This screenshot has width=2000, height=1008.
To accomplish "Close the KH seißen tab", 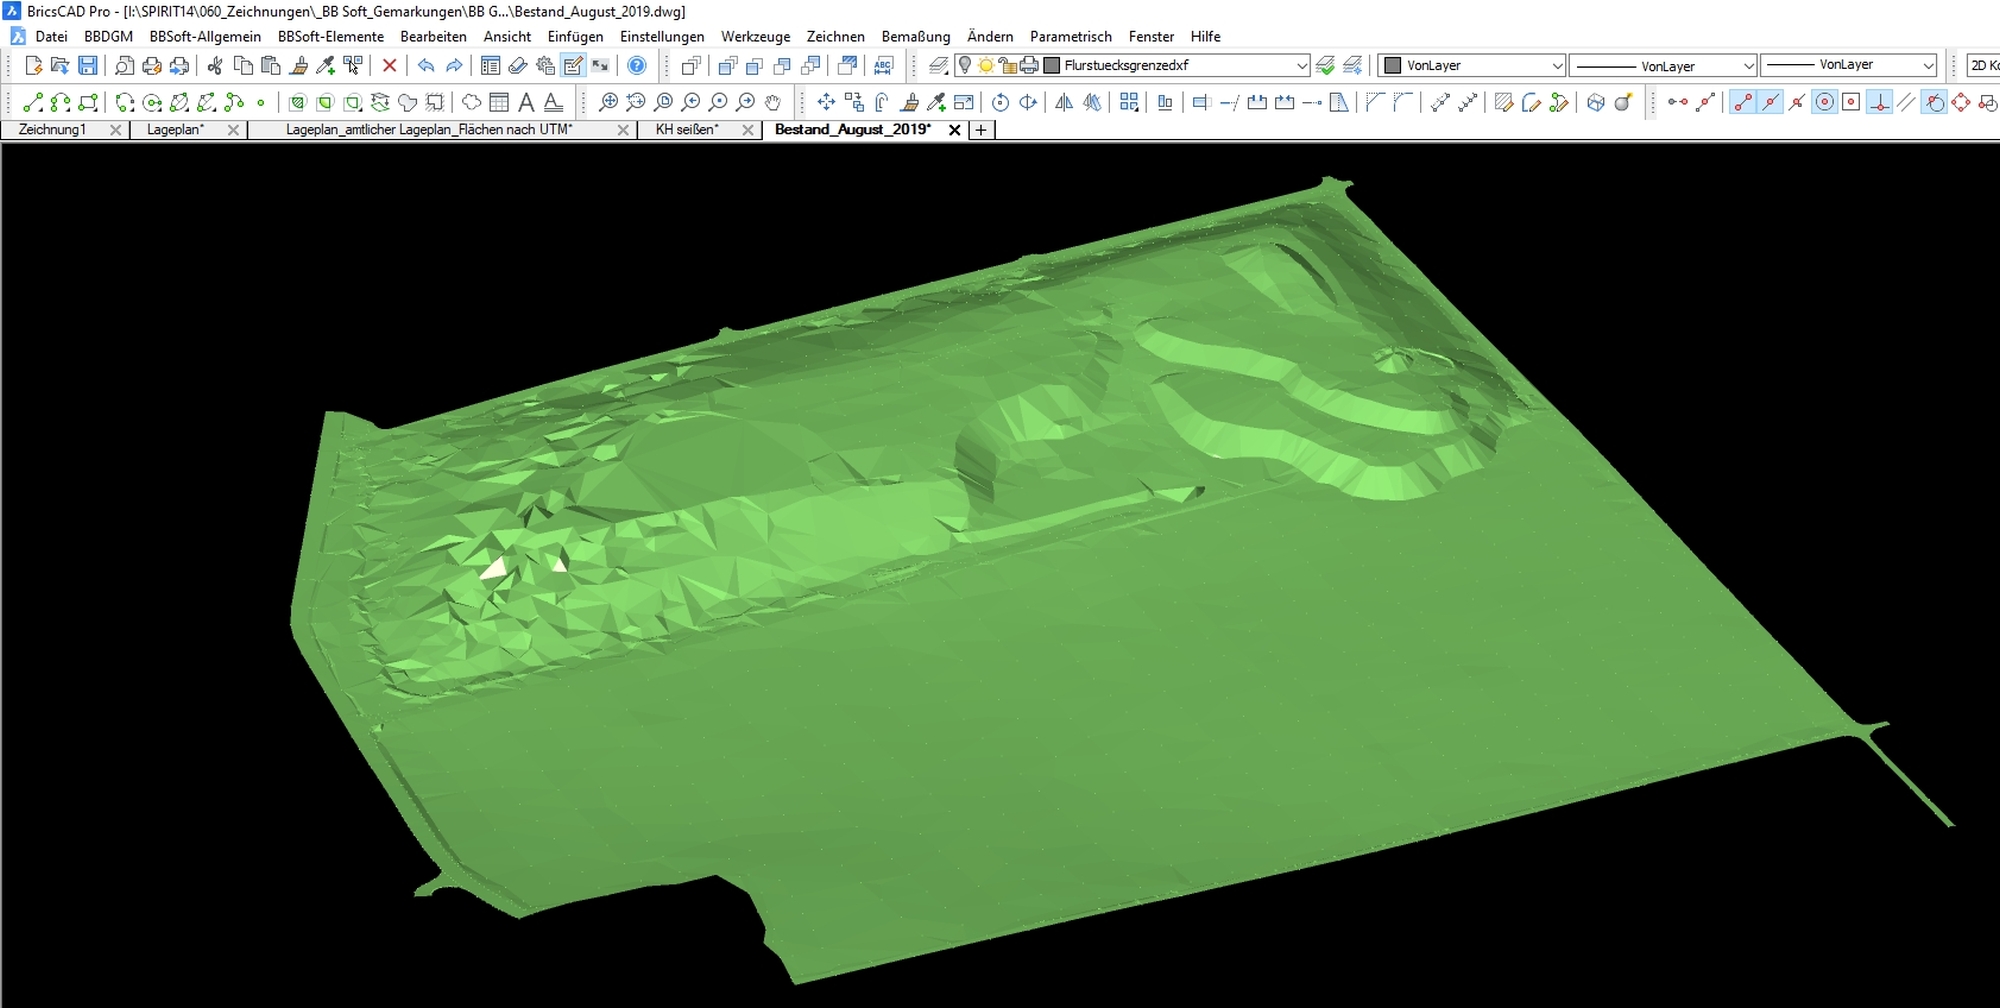I will pos(747,130).
